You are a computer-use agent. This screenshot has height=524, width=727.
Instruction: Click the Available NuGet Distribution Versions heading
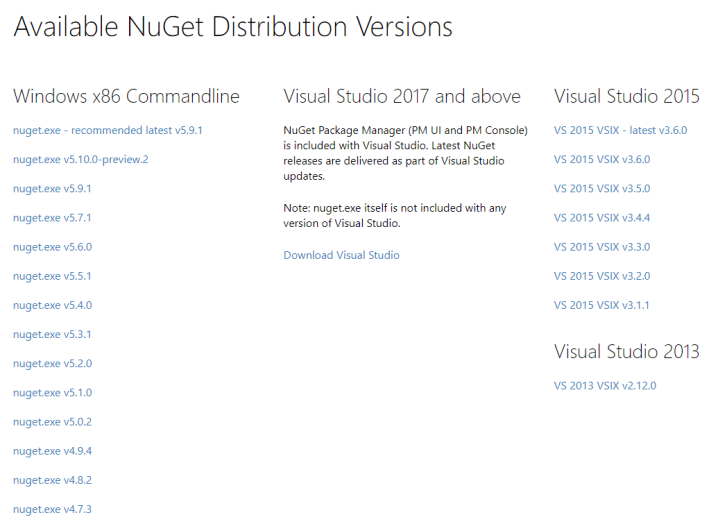233,26
